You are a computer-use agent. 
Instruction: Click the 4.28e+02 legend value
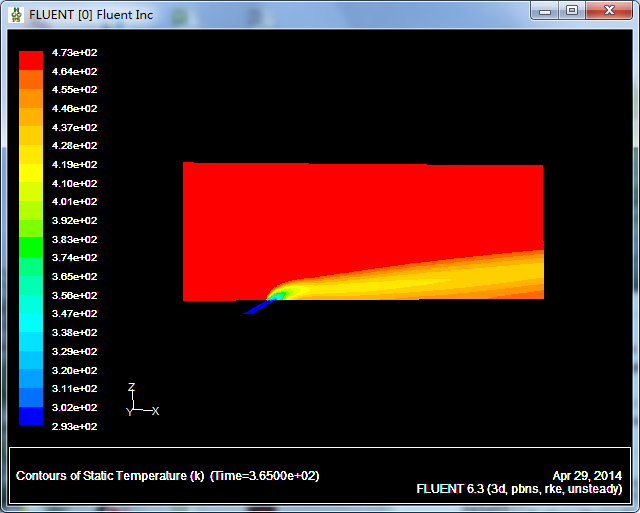pyautogui.click(x=75, y=145)
